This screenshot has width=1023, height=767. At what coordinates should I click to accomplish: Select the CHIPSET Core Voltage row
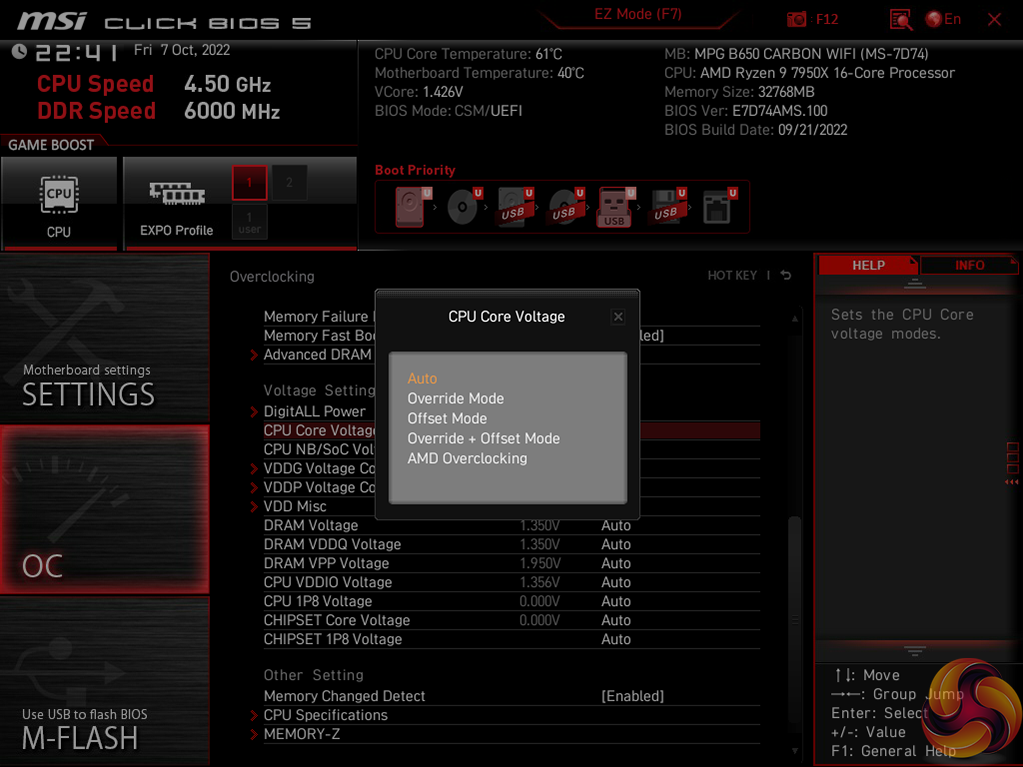pyautogui.click(x=512, y=620)
